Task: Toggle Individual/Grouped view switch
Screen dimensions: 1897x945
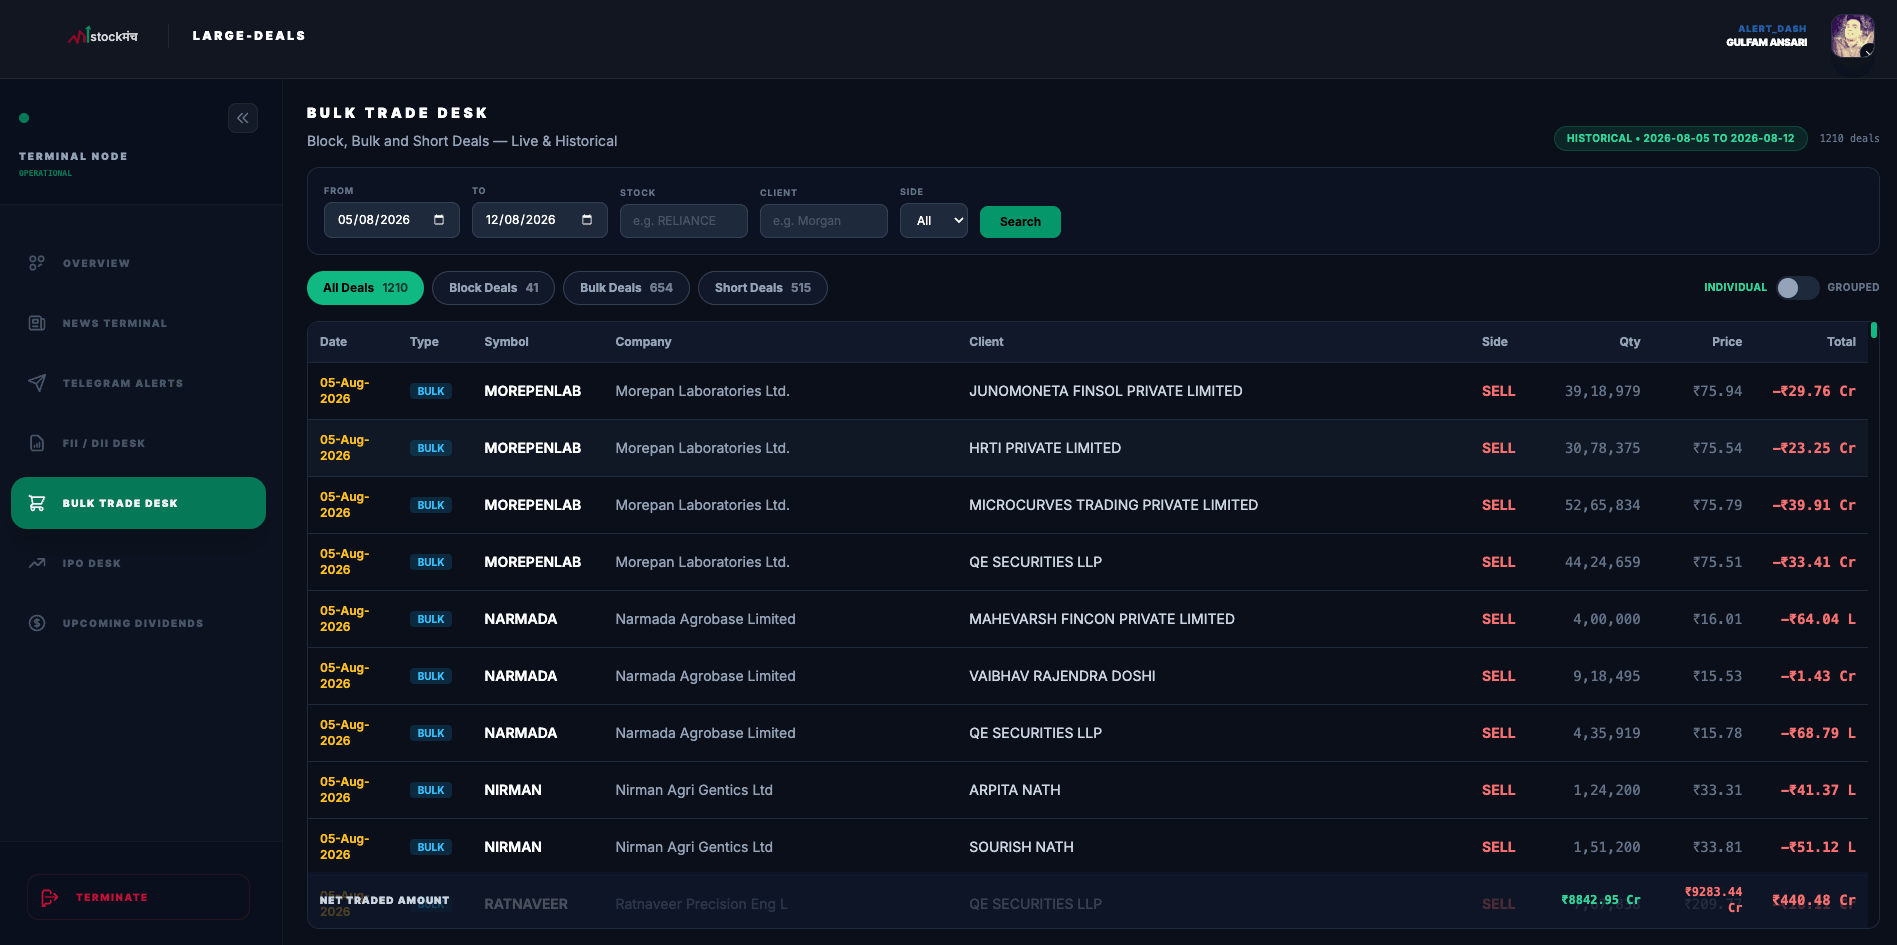Action: coord(1797,288)
